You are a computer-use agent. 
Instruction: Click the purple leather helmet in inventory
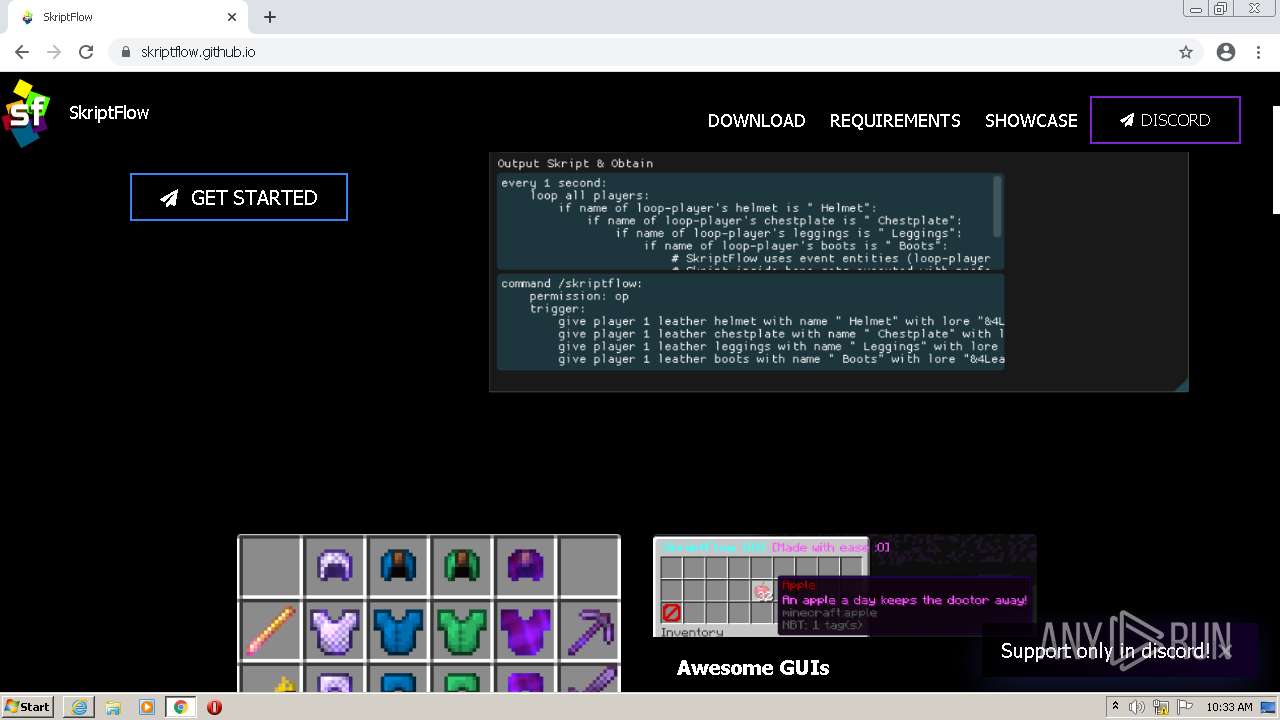526,565
